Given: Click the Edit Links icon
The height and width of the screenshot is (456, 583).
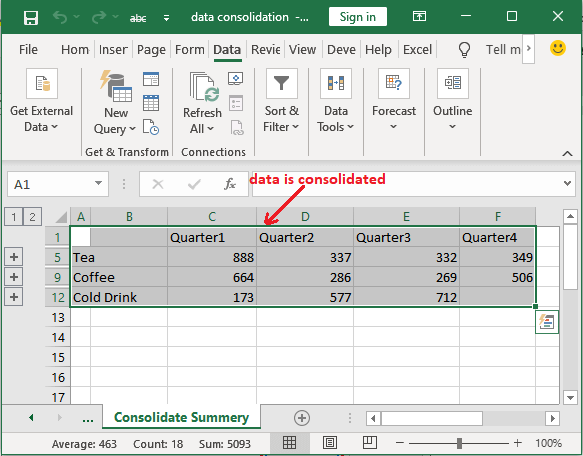Looking at the screenshot, I should point(236,128).
